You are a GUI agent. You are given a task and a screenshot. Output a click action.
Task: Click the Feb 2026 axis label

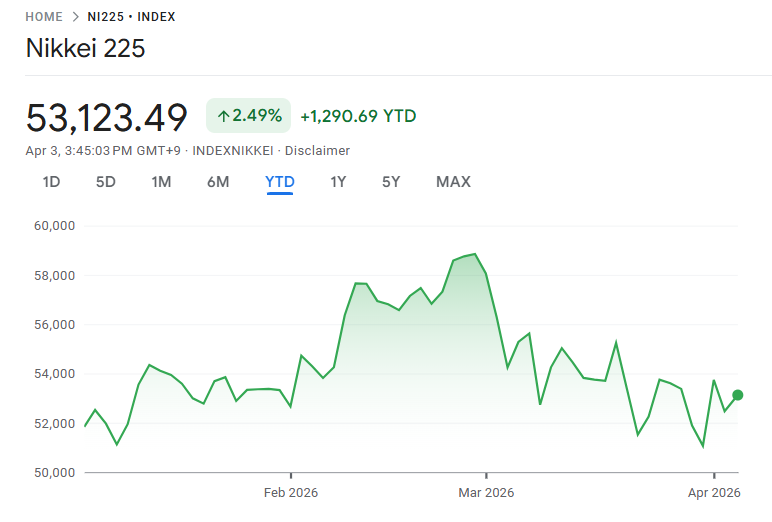tap(291, 492)
